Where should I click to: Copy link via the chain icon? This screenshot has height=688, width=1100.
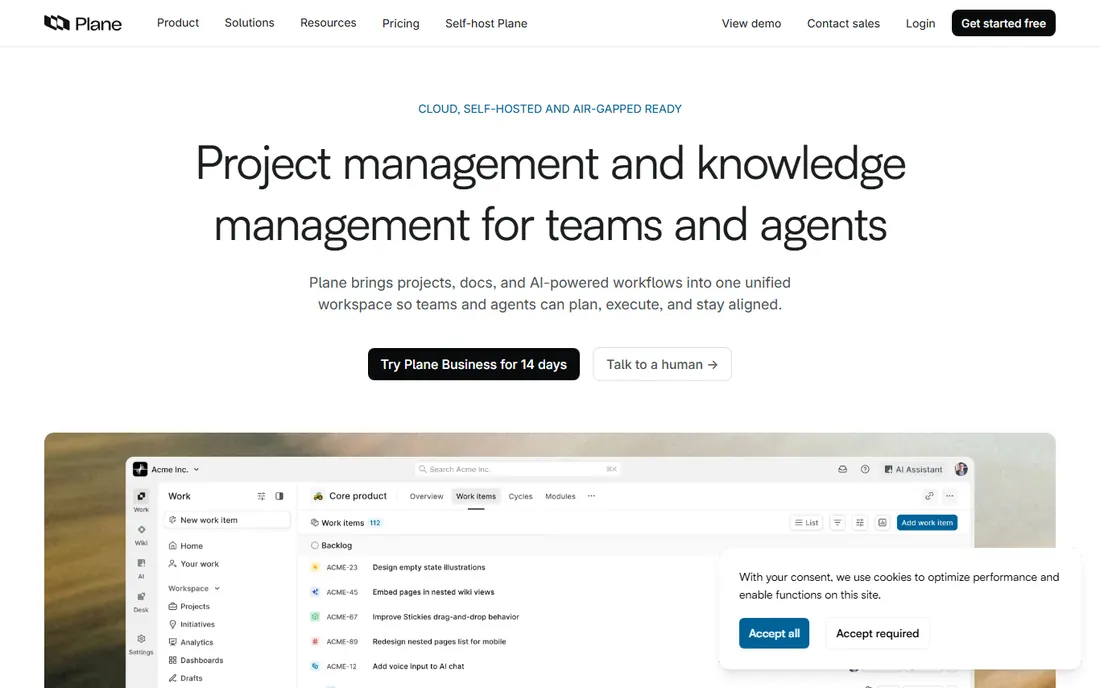[x=929, y=496]
